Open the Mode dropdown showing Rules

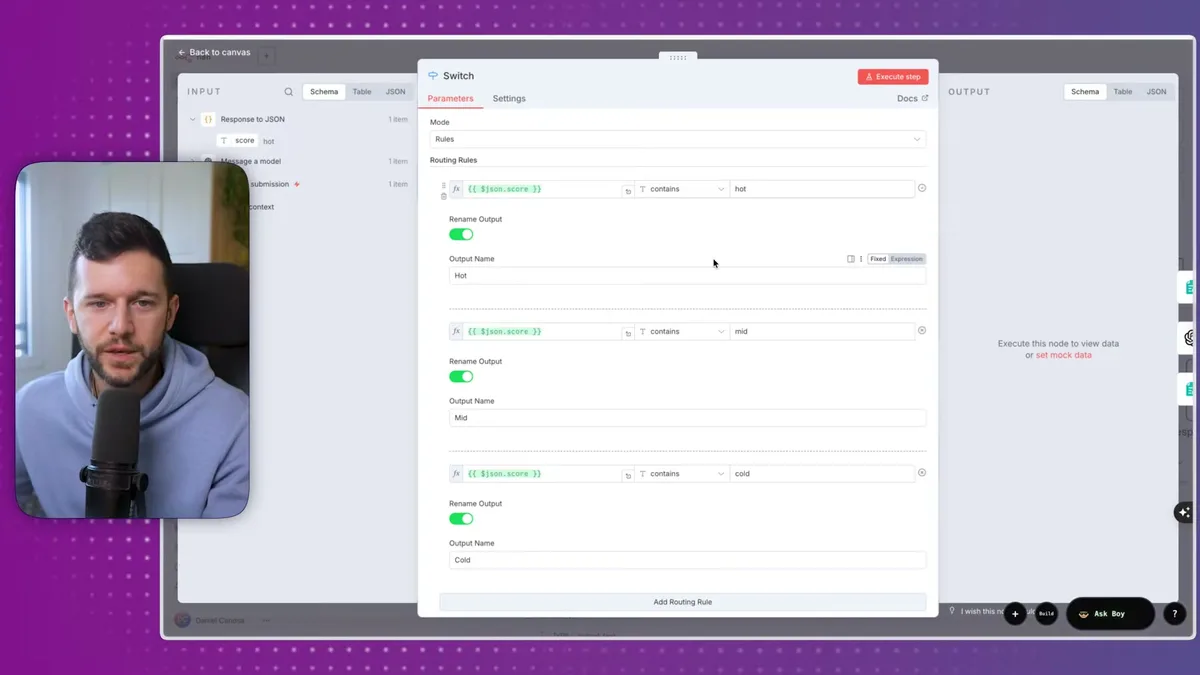point(677,139)
